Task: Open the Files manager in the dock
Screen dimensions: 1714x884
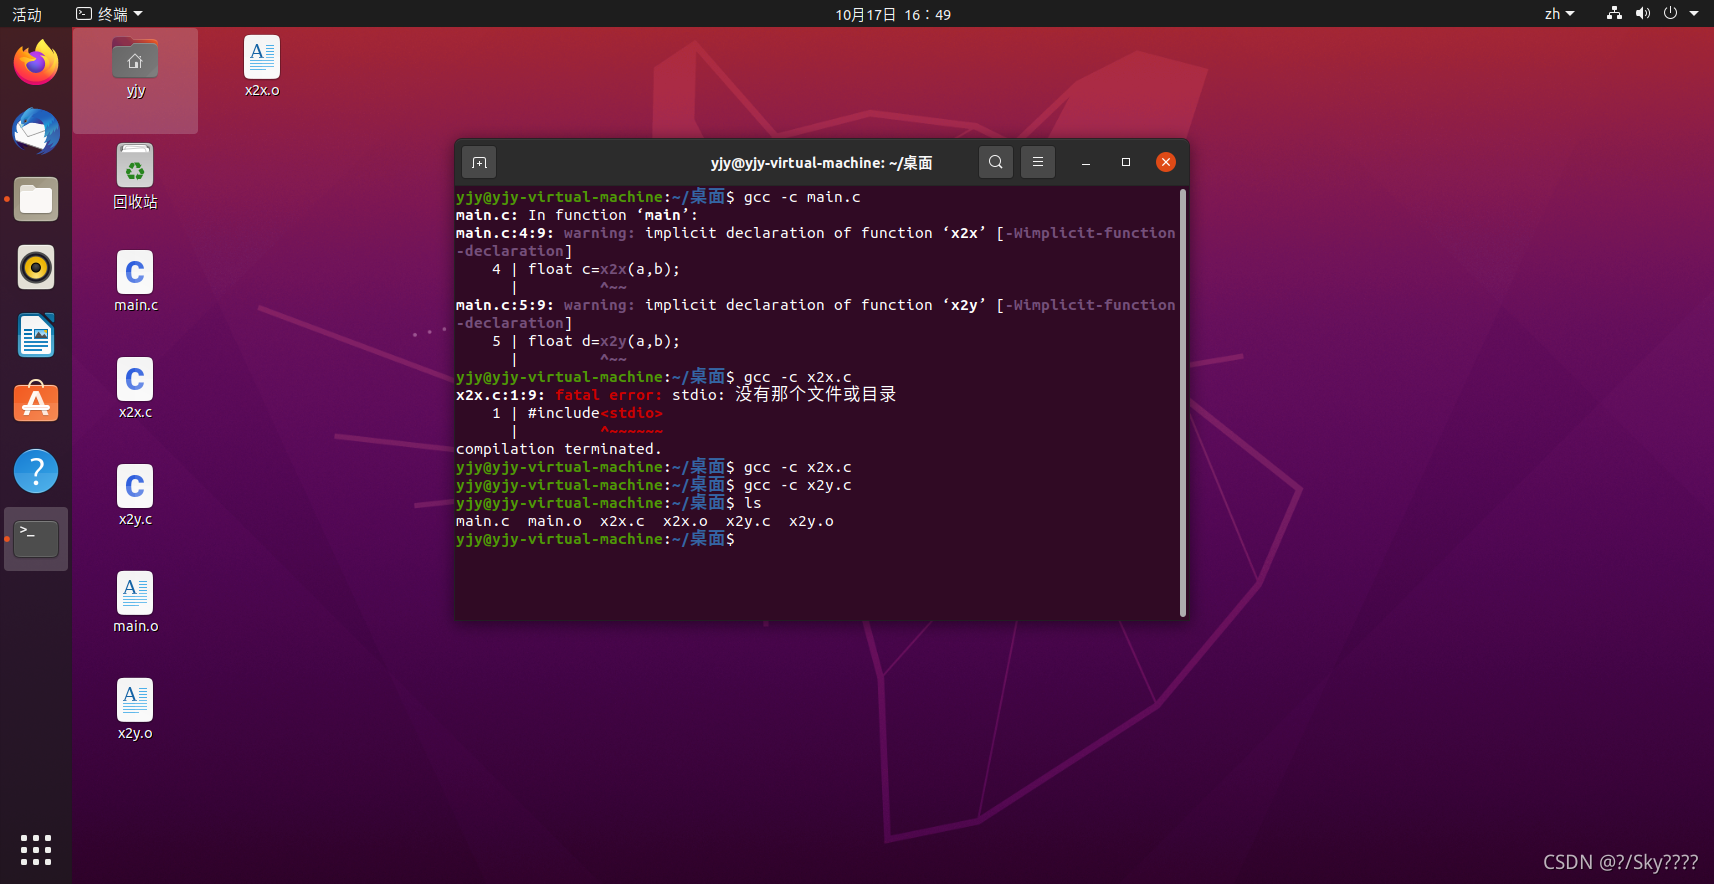Action: [36, 199]
